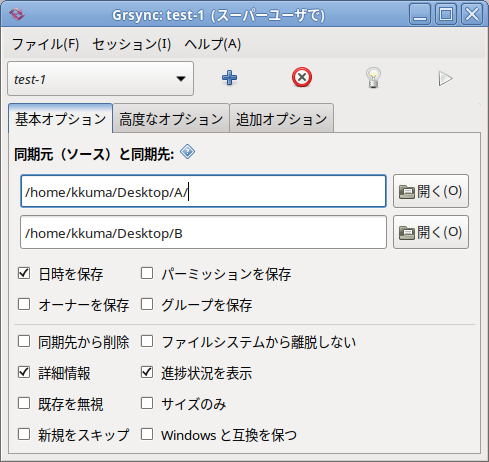Enable サイズのみ checkbox
489x462 pixels.
click(147, 403)
